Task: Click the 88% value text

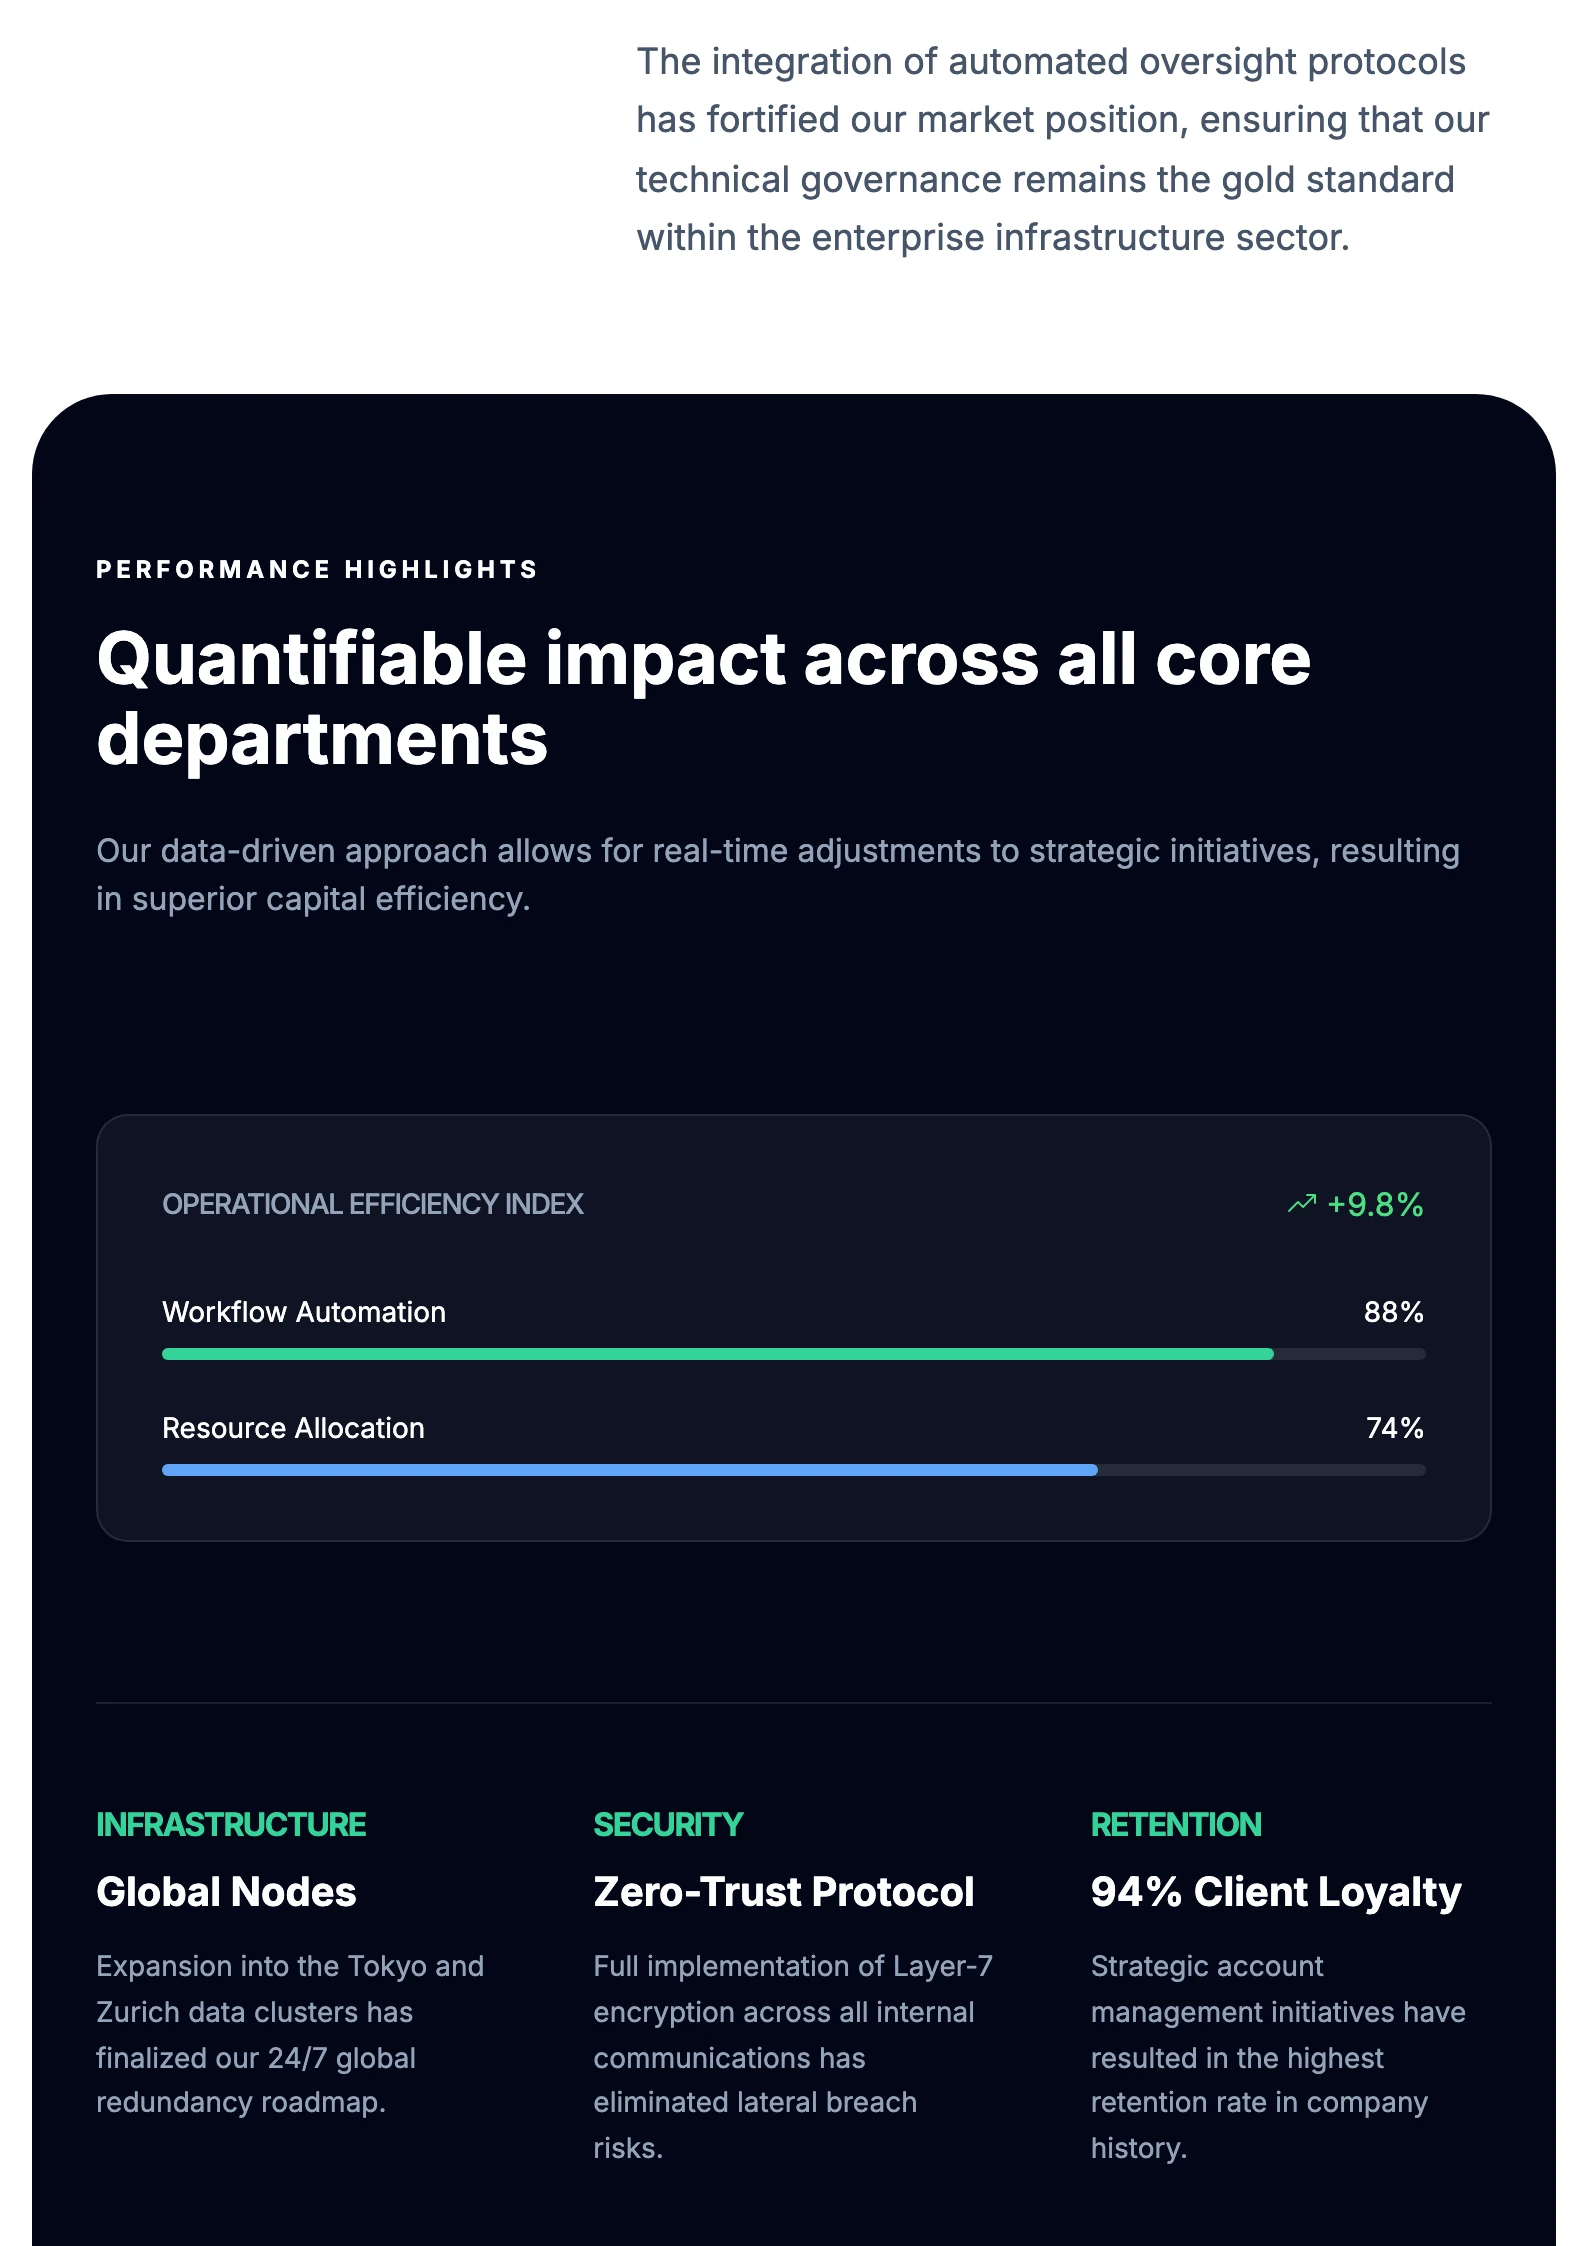Action: tap(1393, 1312)
